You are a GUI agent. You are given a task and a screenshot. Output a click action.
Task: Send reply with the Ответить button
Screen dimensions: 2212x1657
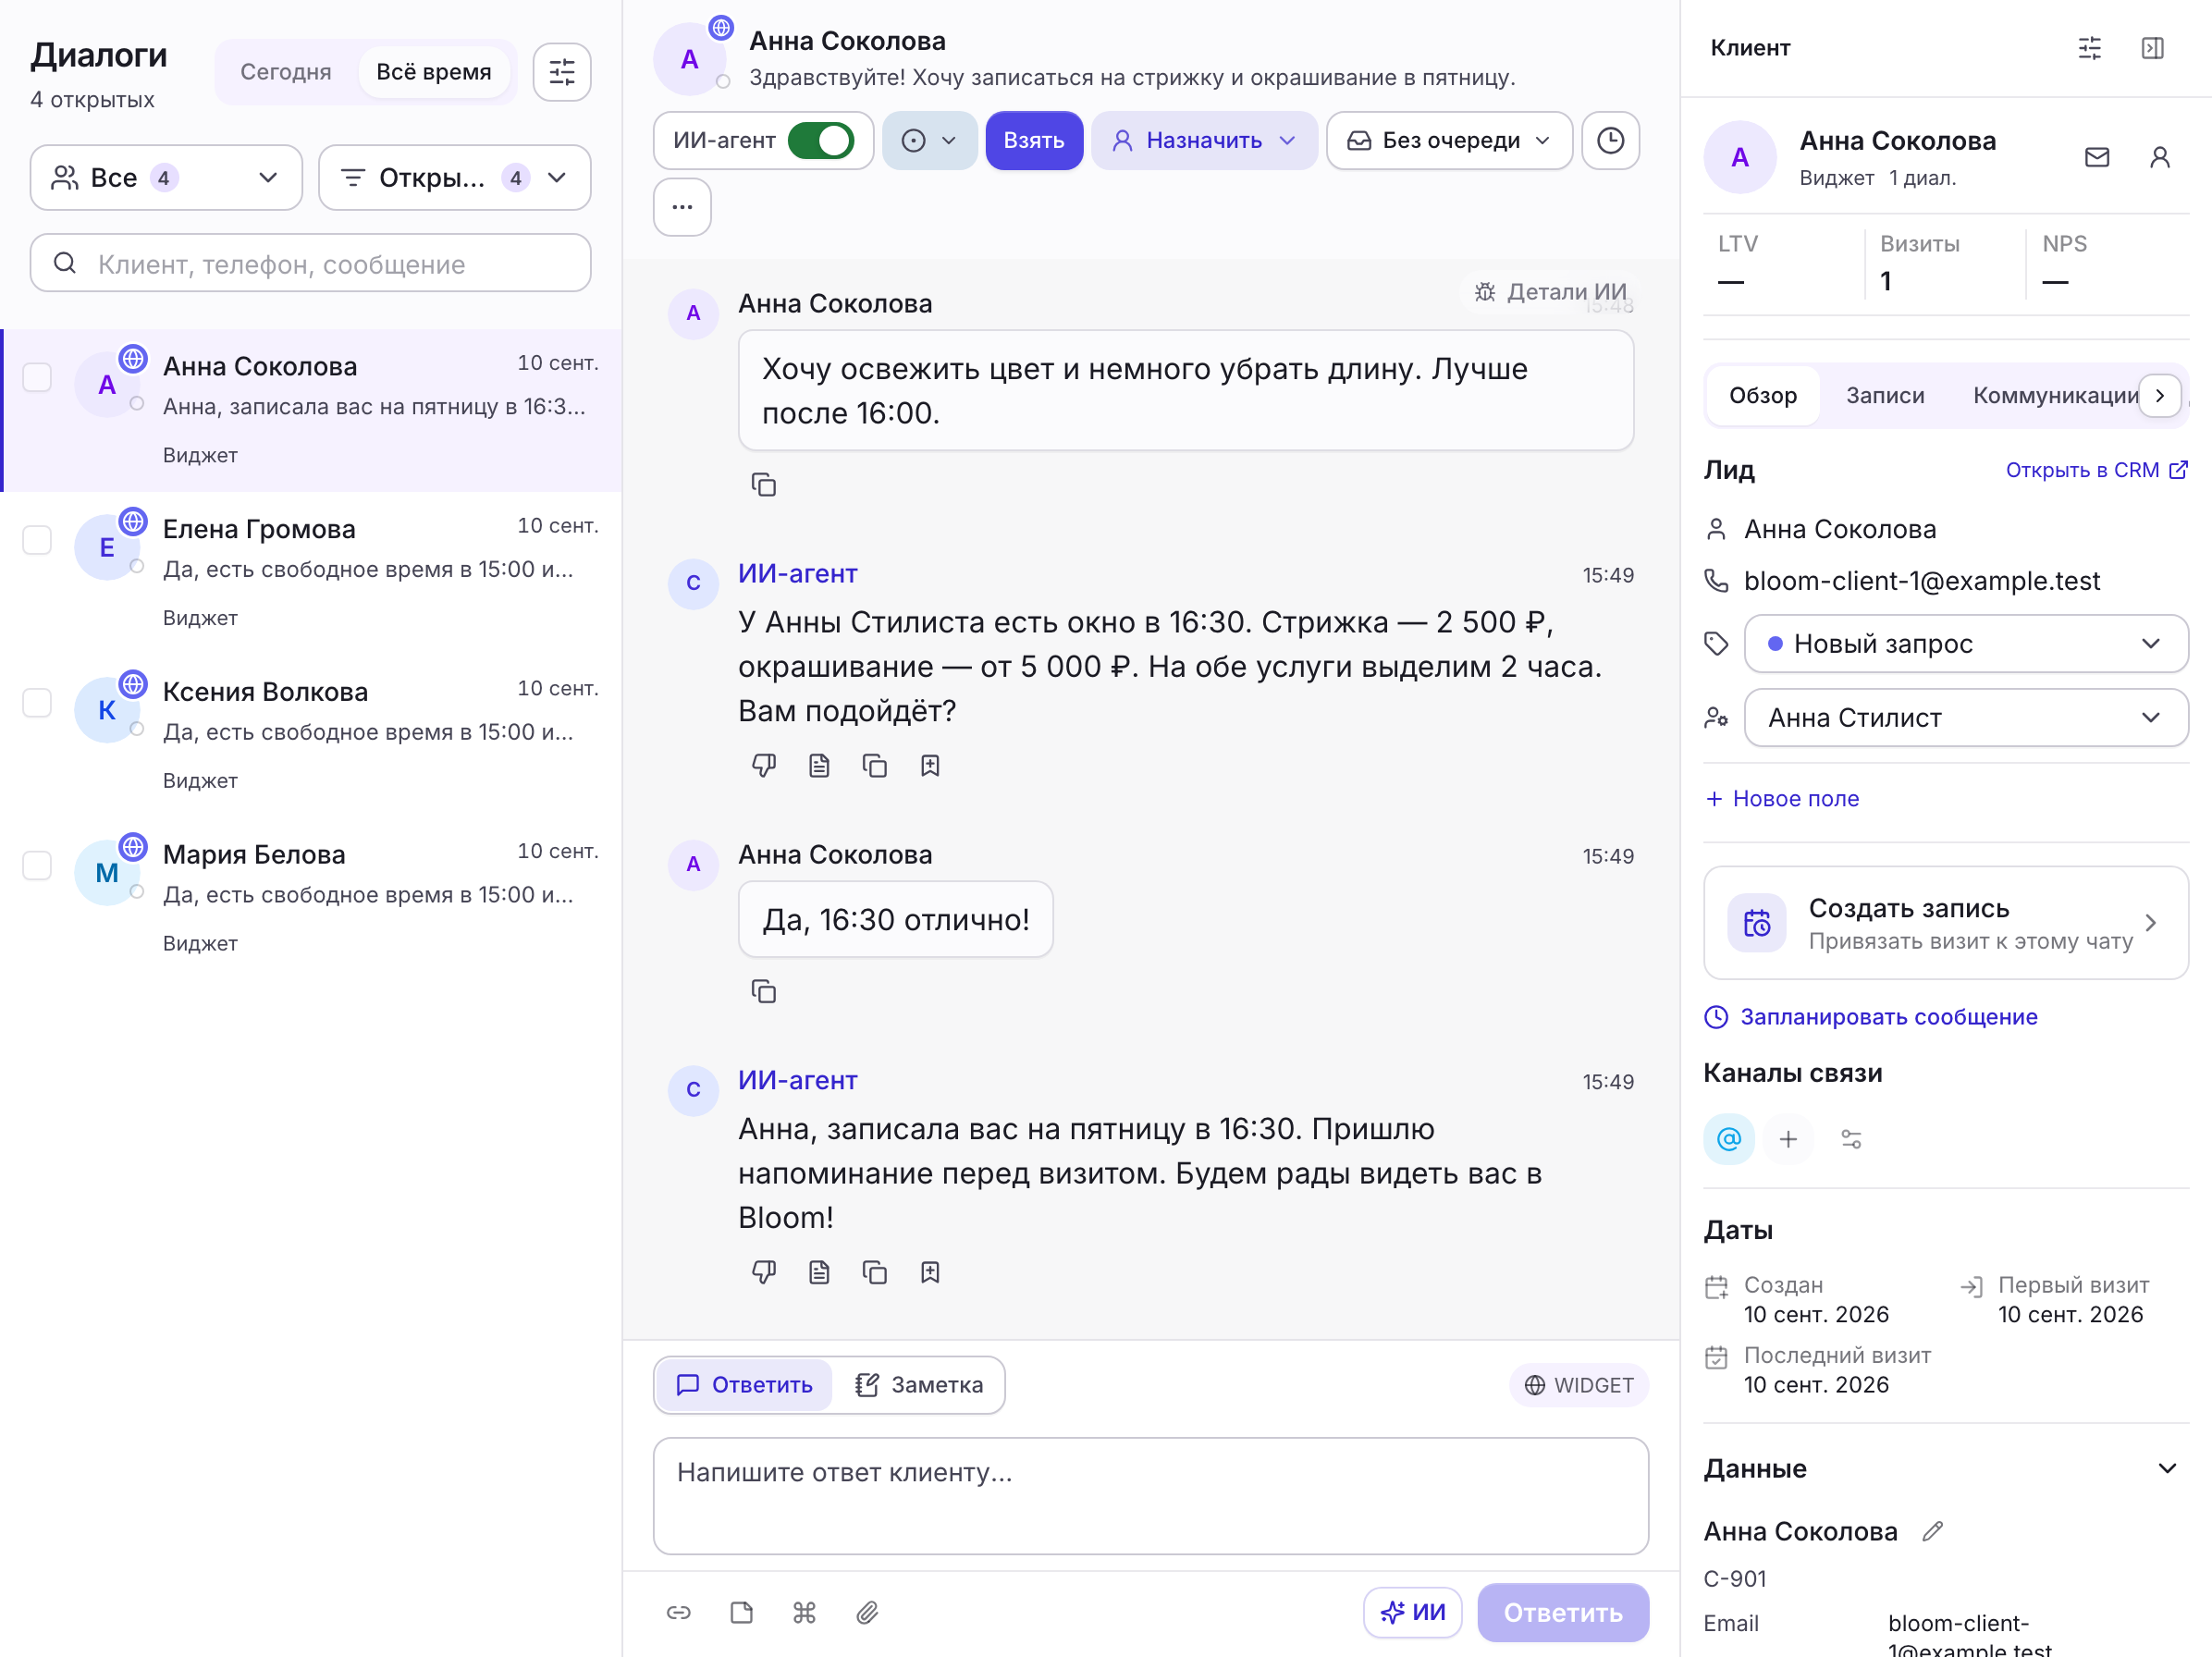tap(1562, 1612)
